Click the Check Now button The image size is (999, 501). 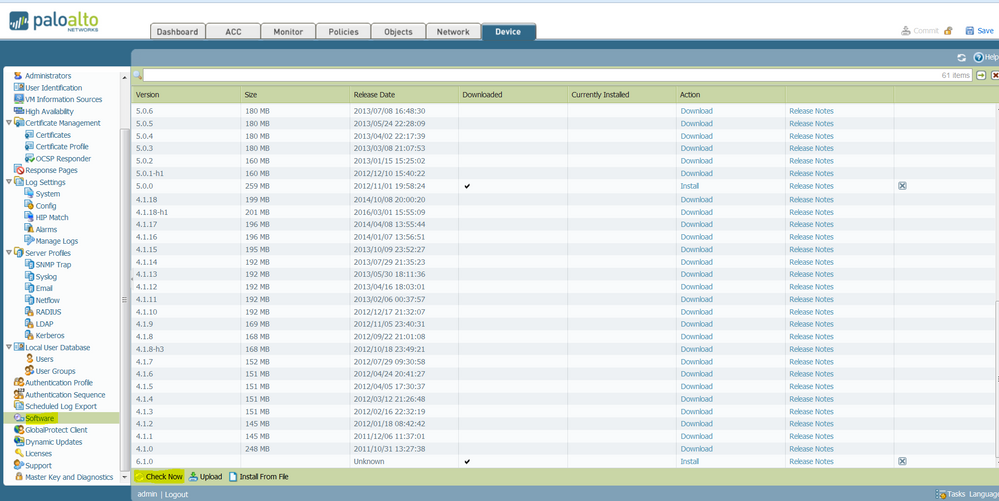point(159,477)
